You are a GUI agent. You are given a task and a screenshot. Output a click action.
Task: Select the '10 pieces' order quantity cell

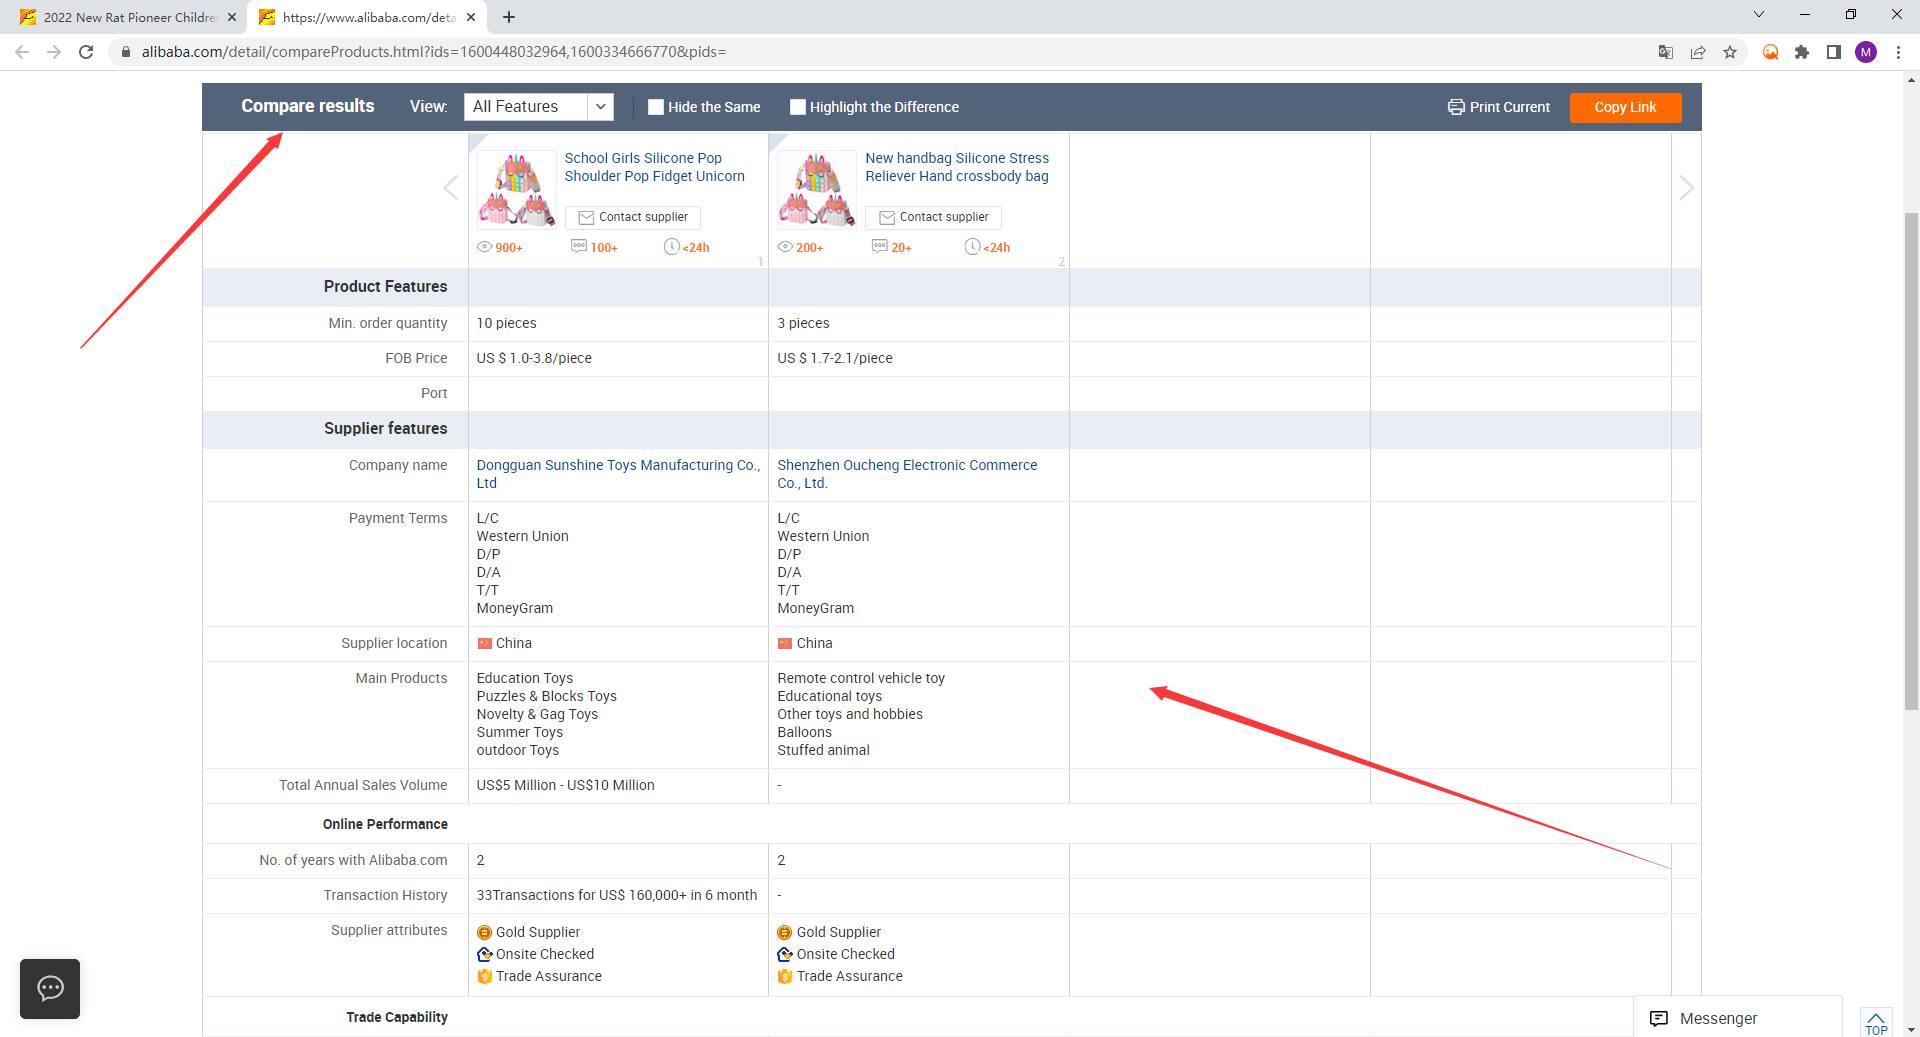point(618,323)
